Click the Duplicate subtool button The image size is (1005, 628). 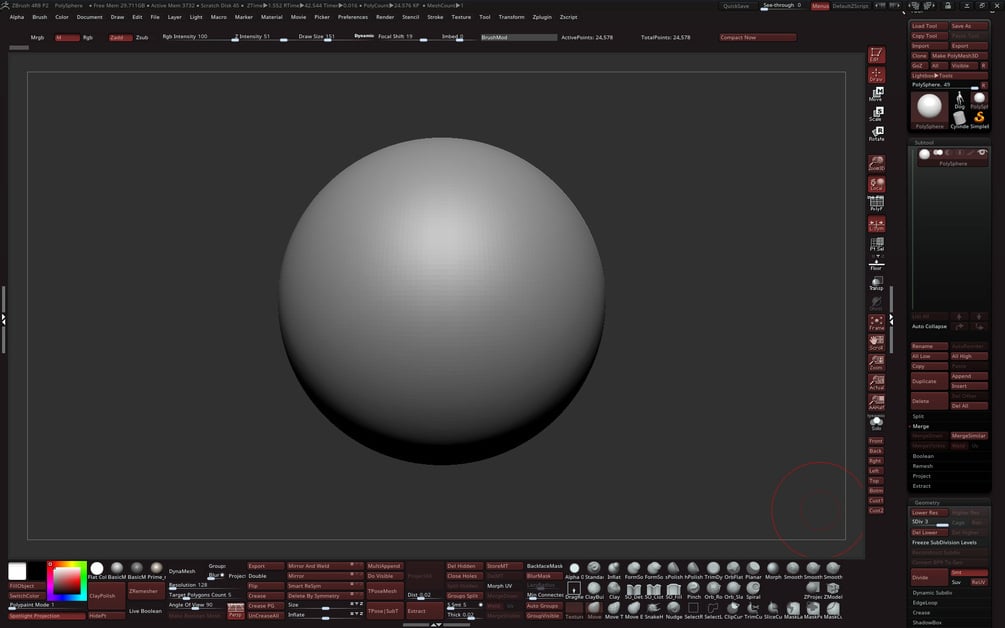pyautogui.click(x=929, y=381)
